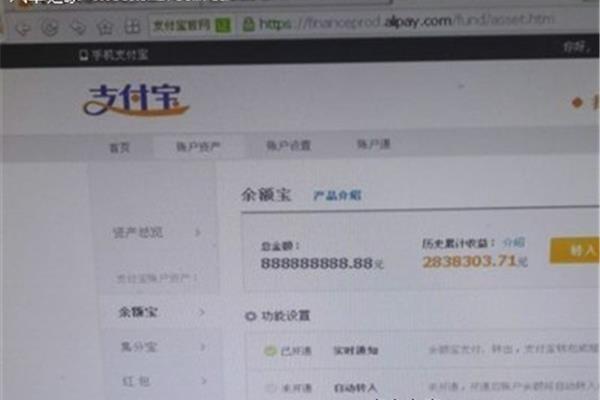The height and width of the screenshot is (400, 600).
Task: Open the 首页 tab
Action: (120, 147)
